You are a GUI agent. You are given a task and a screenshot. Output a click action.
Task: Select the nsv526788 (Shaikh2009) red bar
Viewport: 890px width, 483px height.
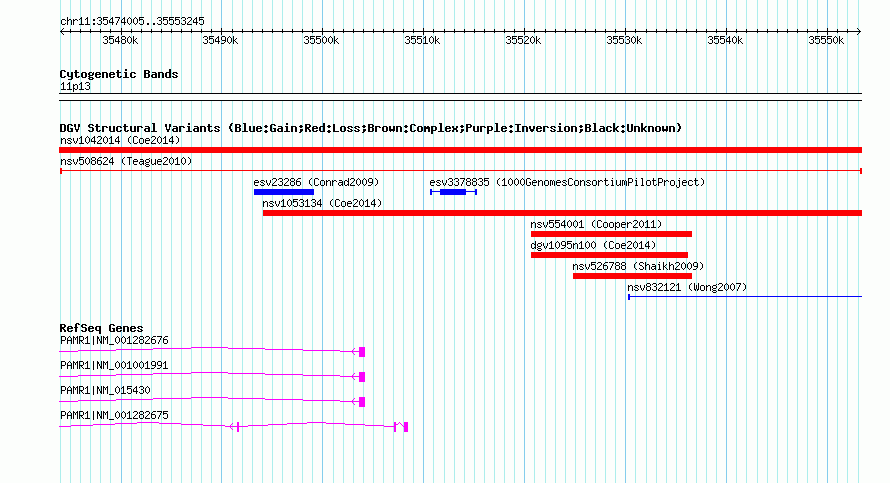[x=632, y=276]
